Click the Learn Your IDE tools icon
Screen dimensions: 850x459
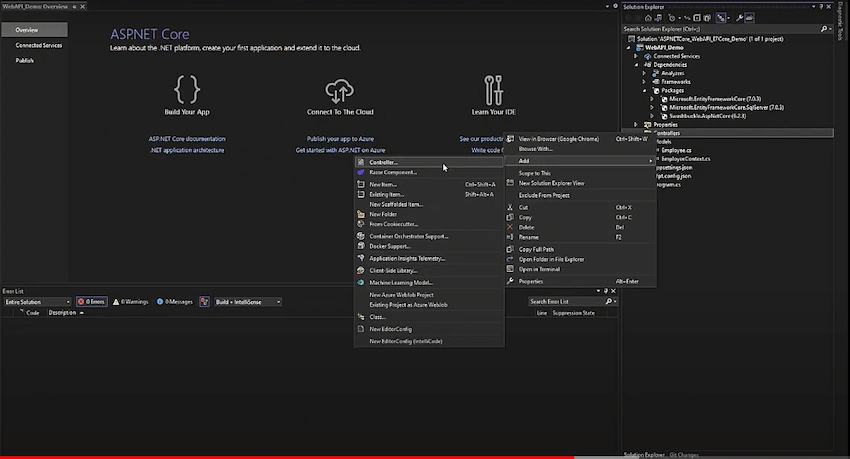493,90
